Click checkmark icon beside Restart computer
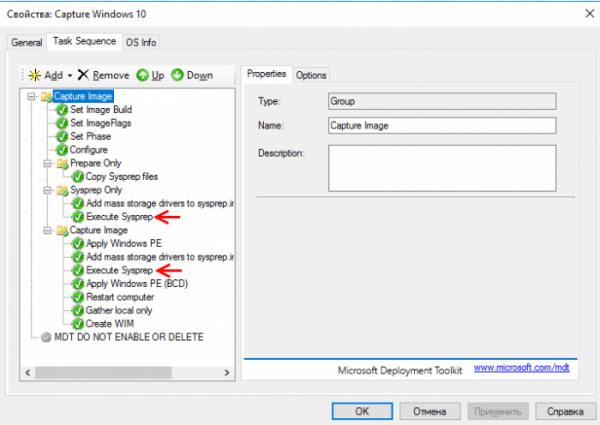The height and width of the screenshot is (425, 600). coord(78,297)
